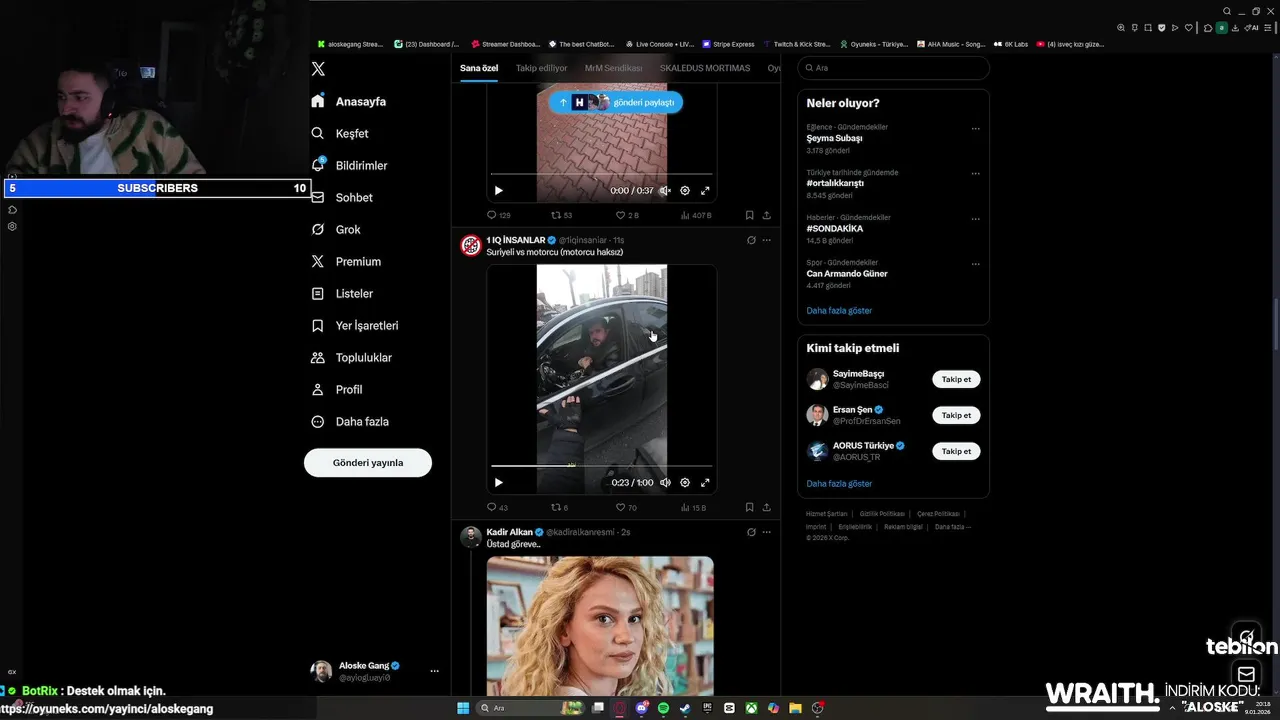The height and width of the screenshot is (720, 1280).
Task: Reply to post with 129 comments
Action: coord(498,215)
